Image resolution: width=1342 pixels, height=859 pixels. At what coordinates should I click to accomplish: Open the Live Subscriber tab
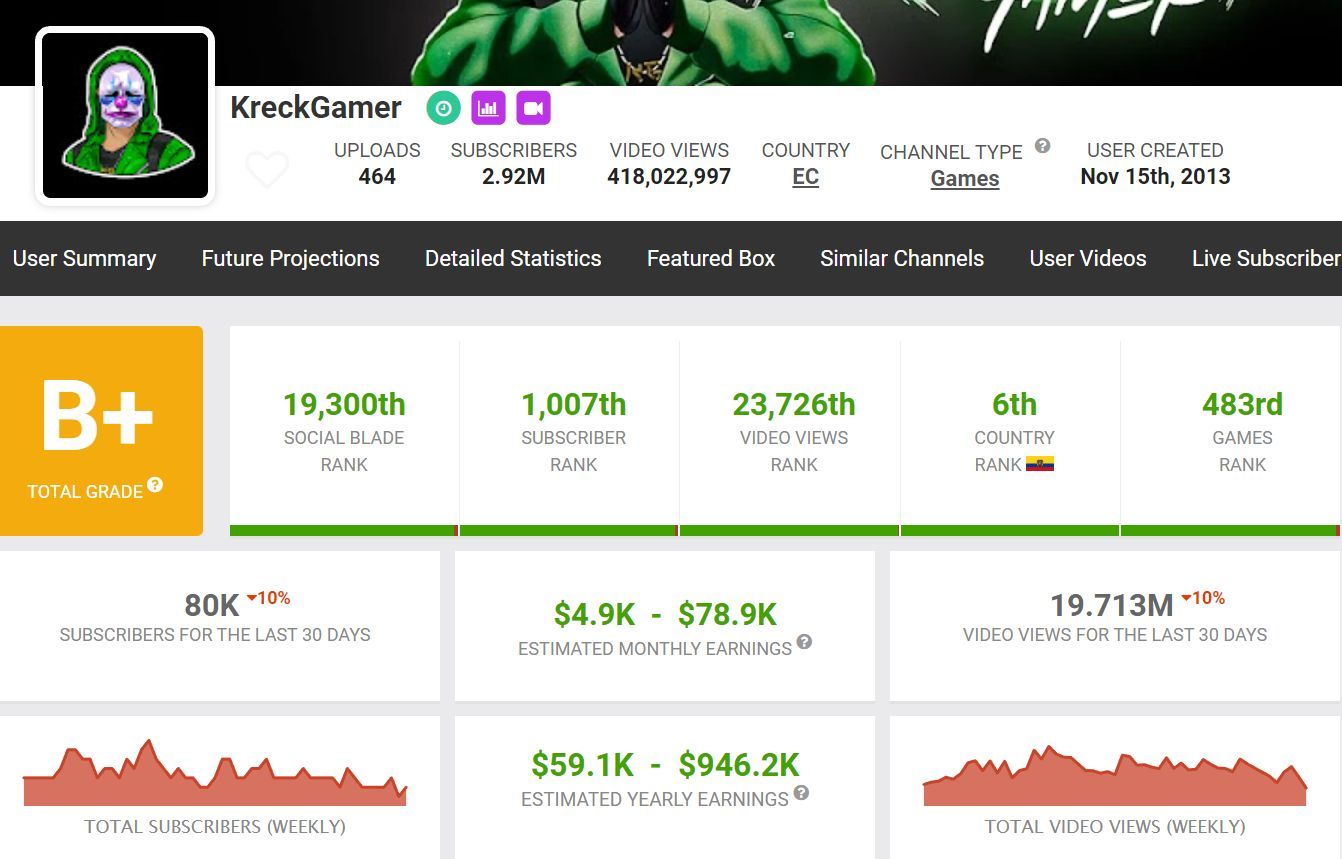pos(1266,258)
